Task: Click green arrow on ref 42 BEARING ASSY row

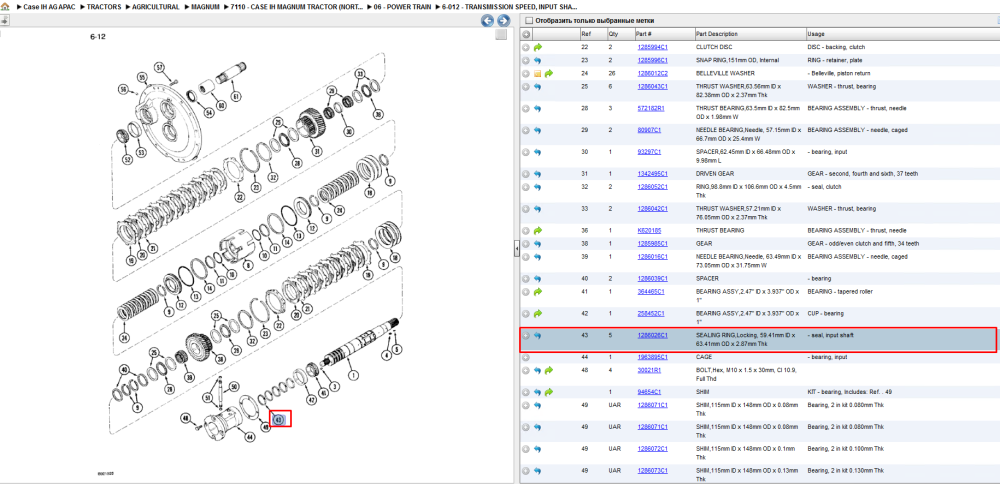Action: [538, 313]
